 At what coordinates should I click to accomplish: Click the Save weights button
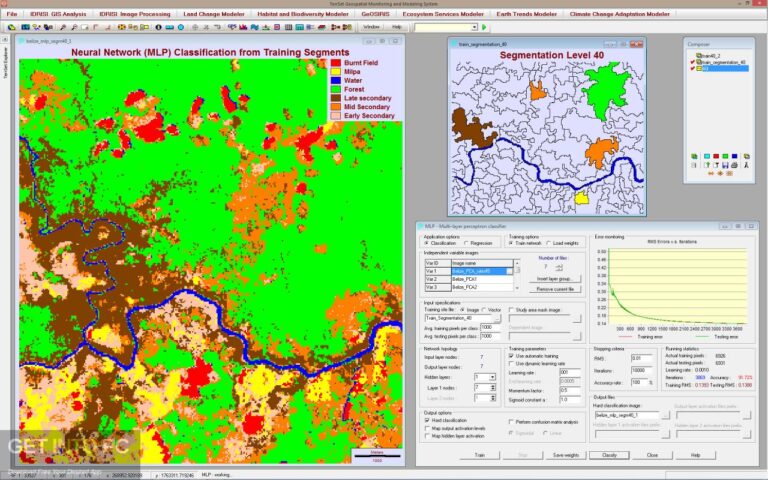[566, 455]
